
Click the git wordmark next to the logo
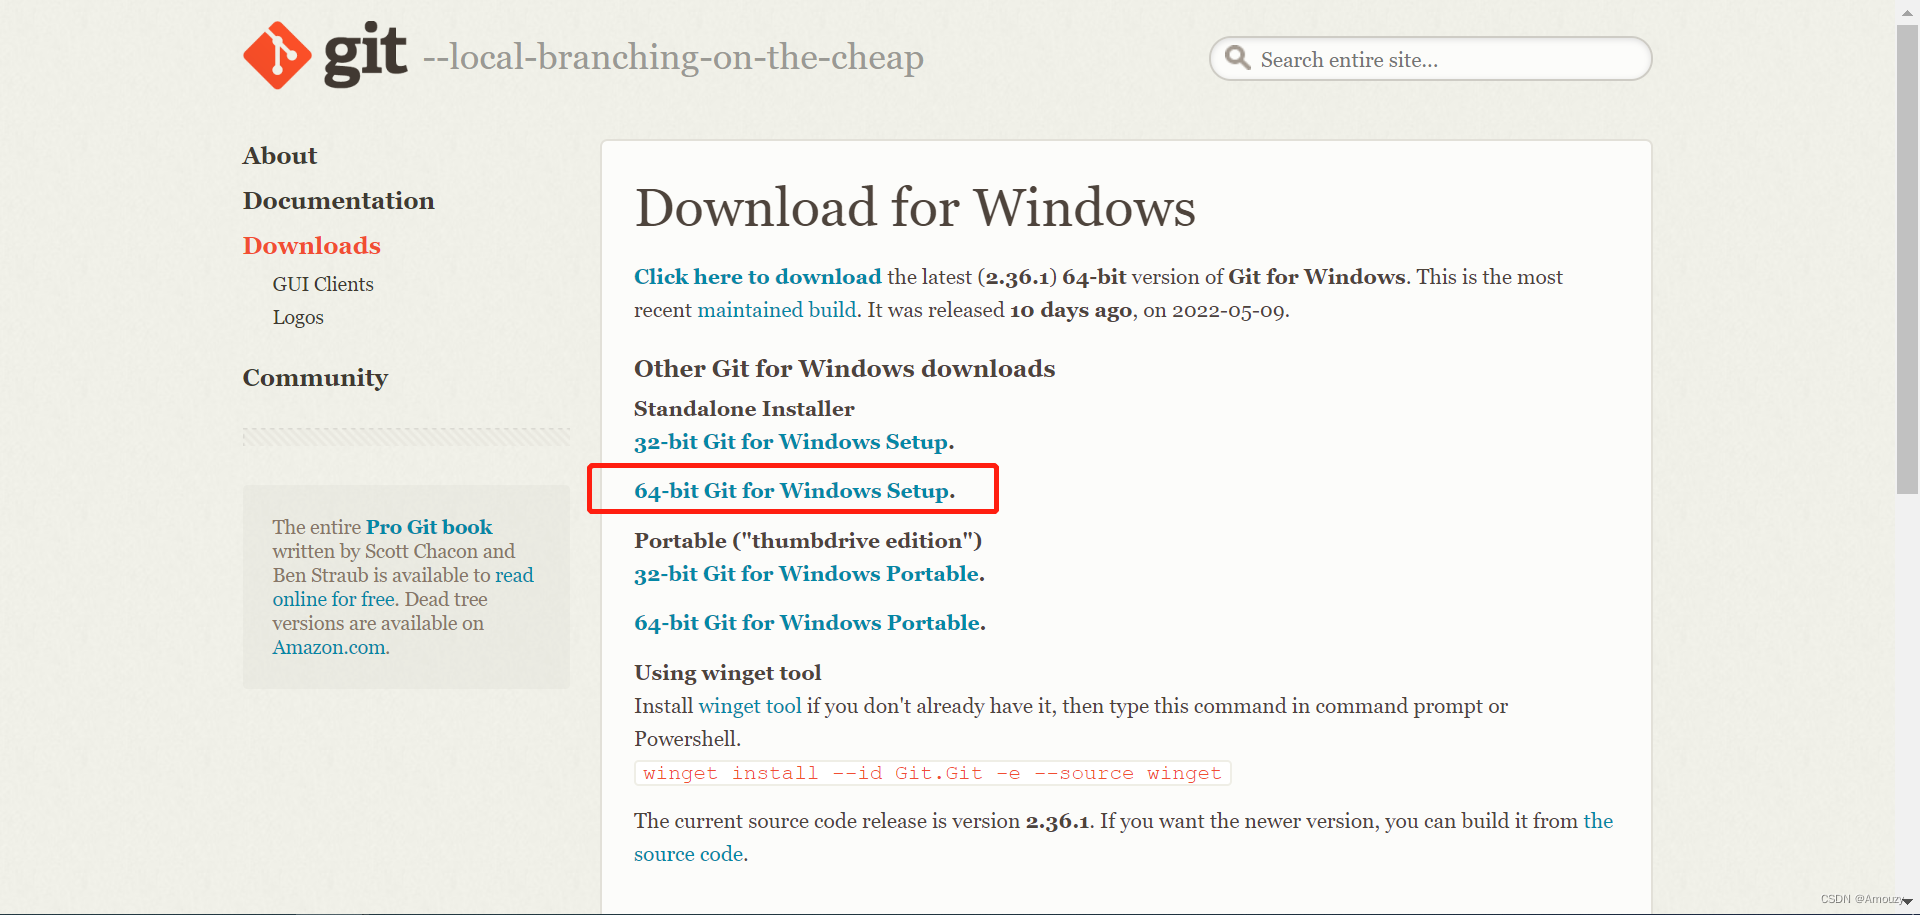(365, 54)
